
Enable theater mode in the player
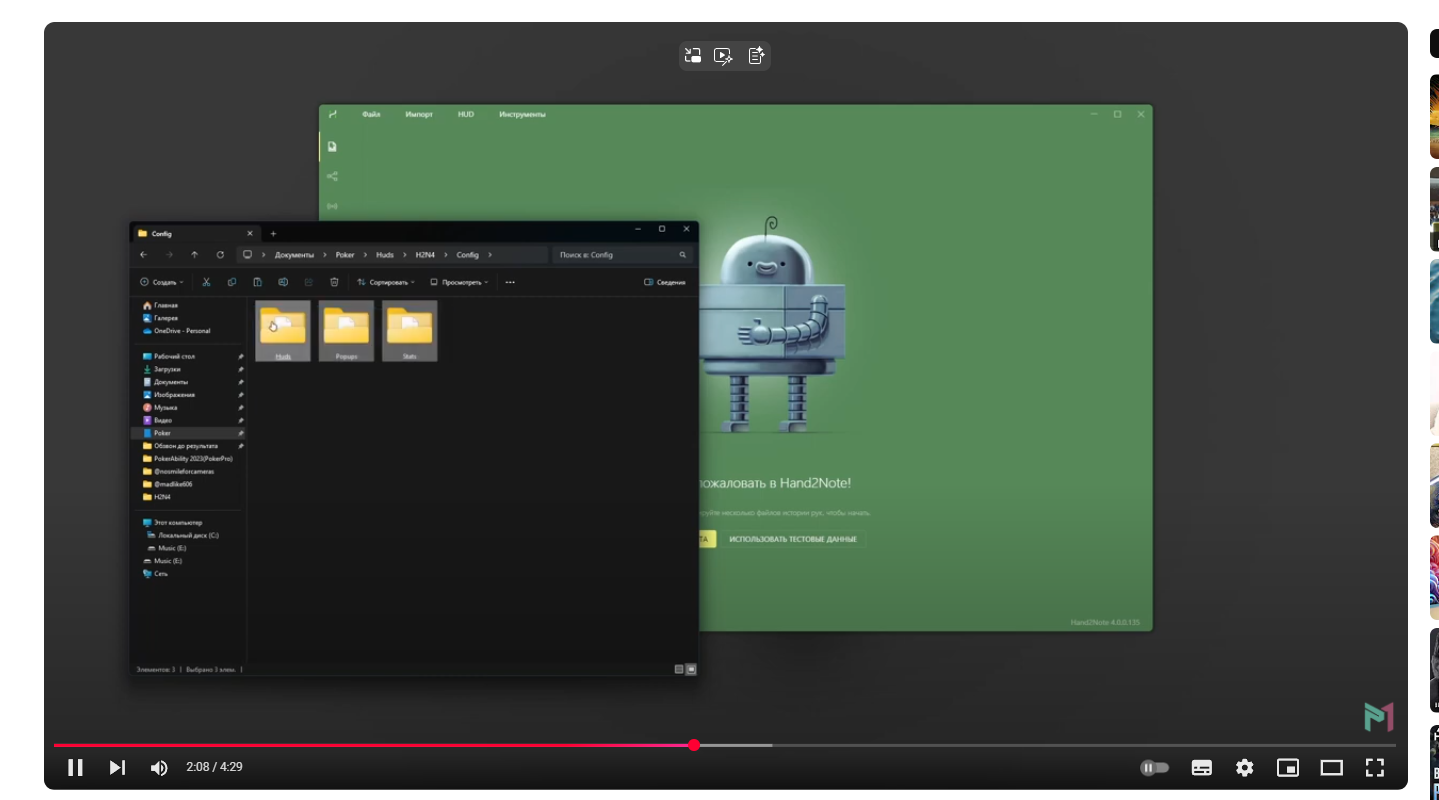tap(1331, 768)
